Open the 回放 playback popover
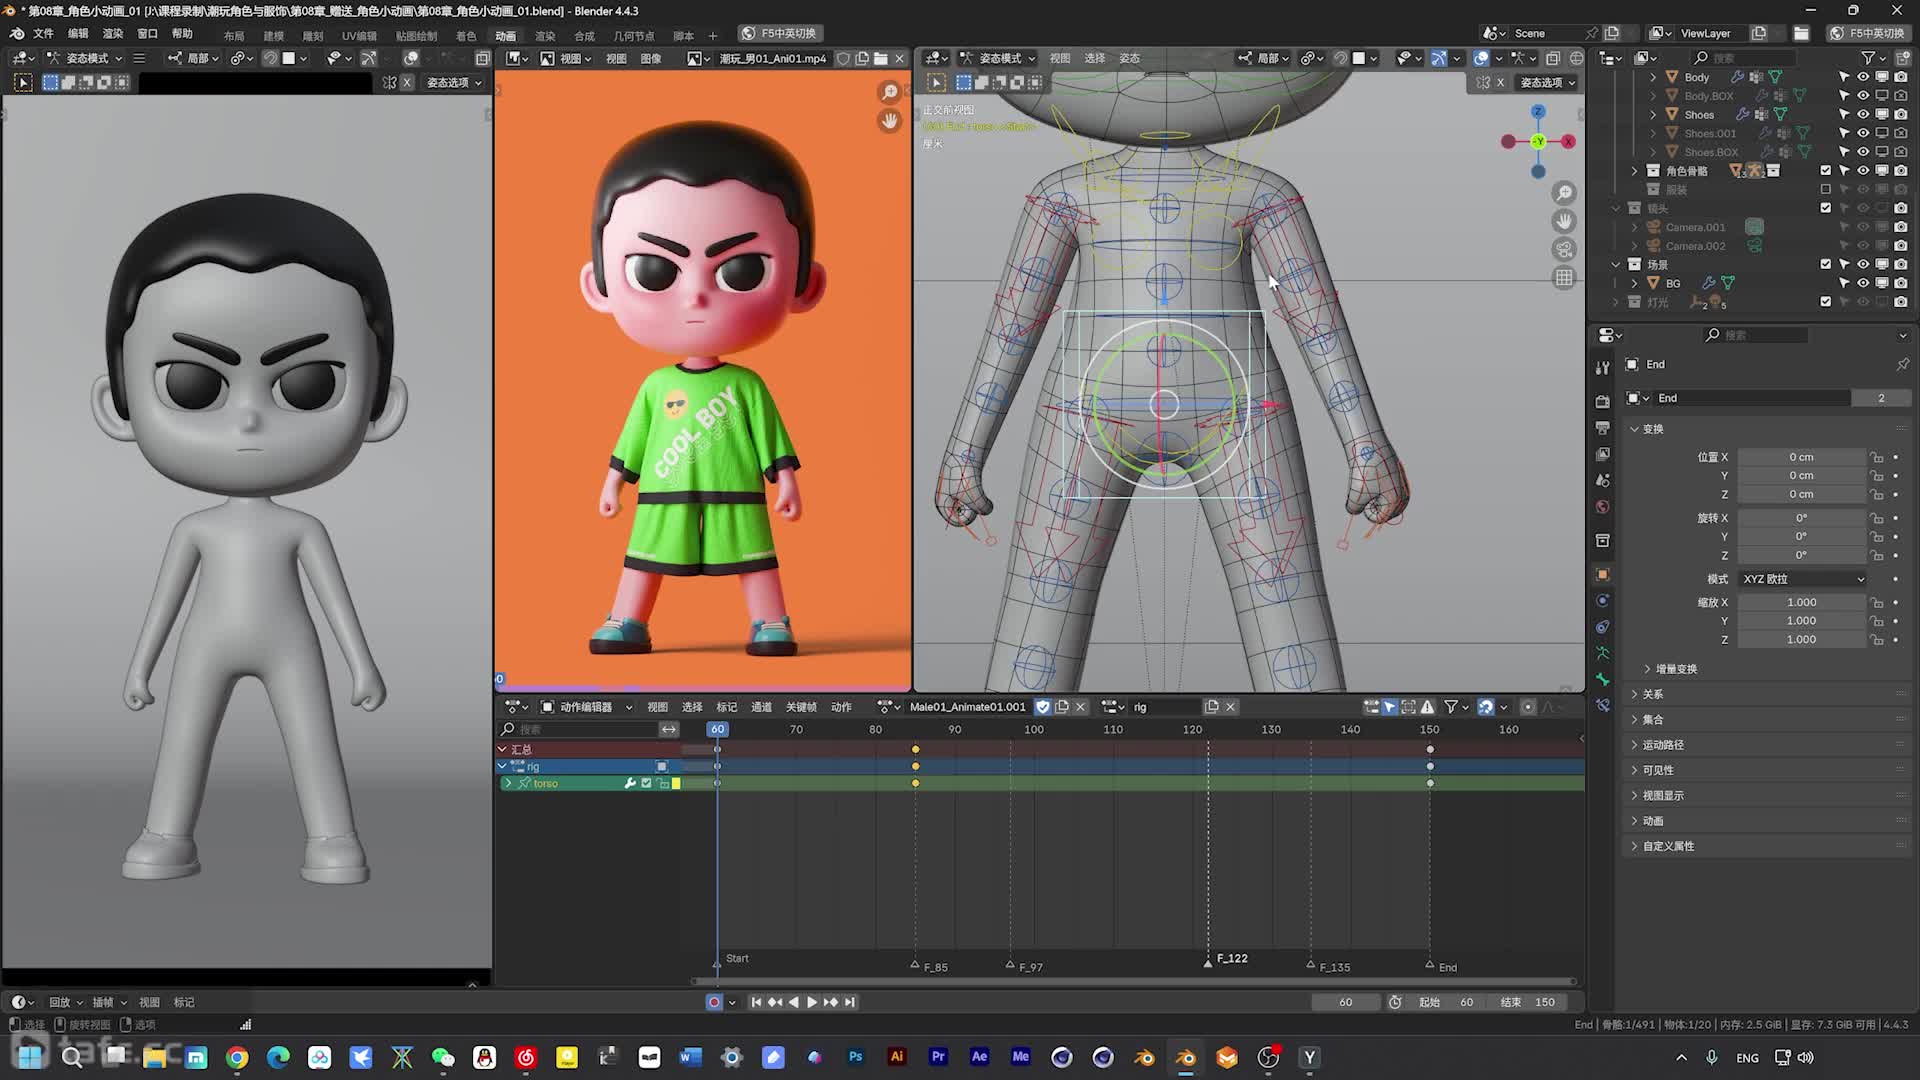The width and height of the screenshot is (1920, 1080). (65, 1002)
